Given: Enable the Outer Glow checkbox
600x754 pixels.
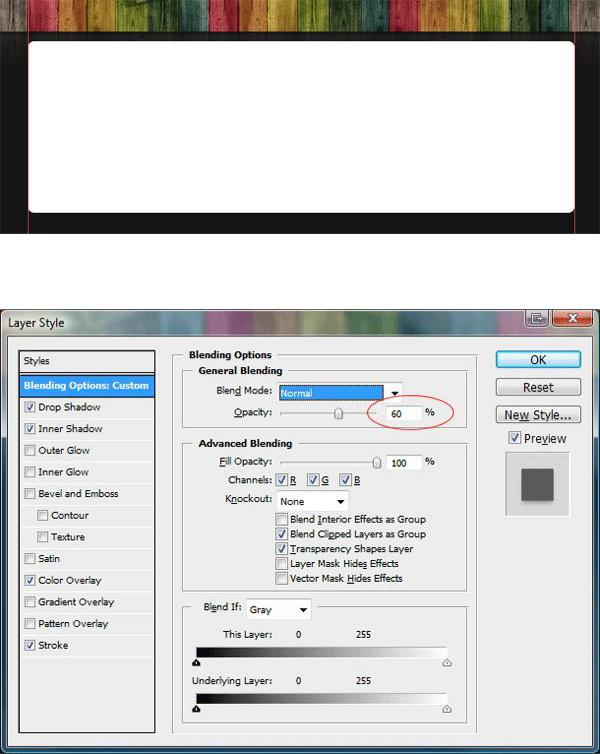Looking at the screenshot, I should click(30, 450).
